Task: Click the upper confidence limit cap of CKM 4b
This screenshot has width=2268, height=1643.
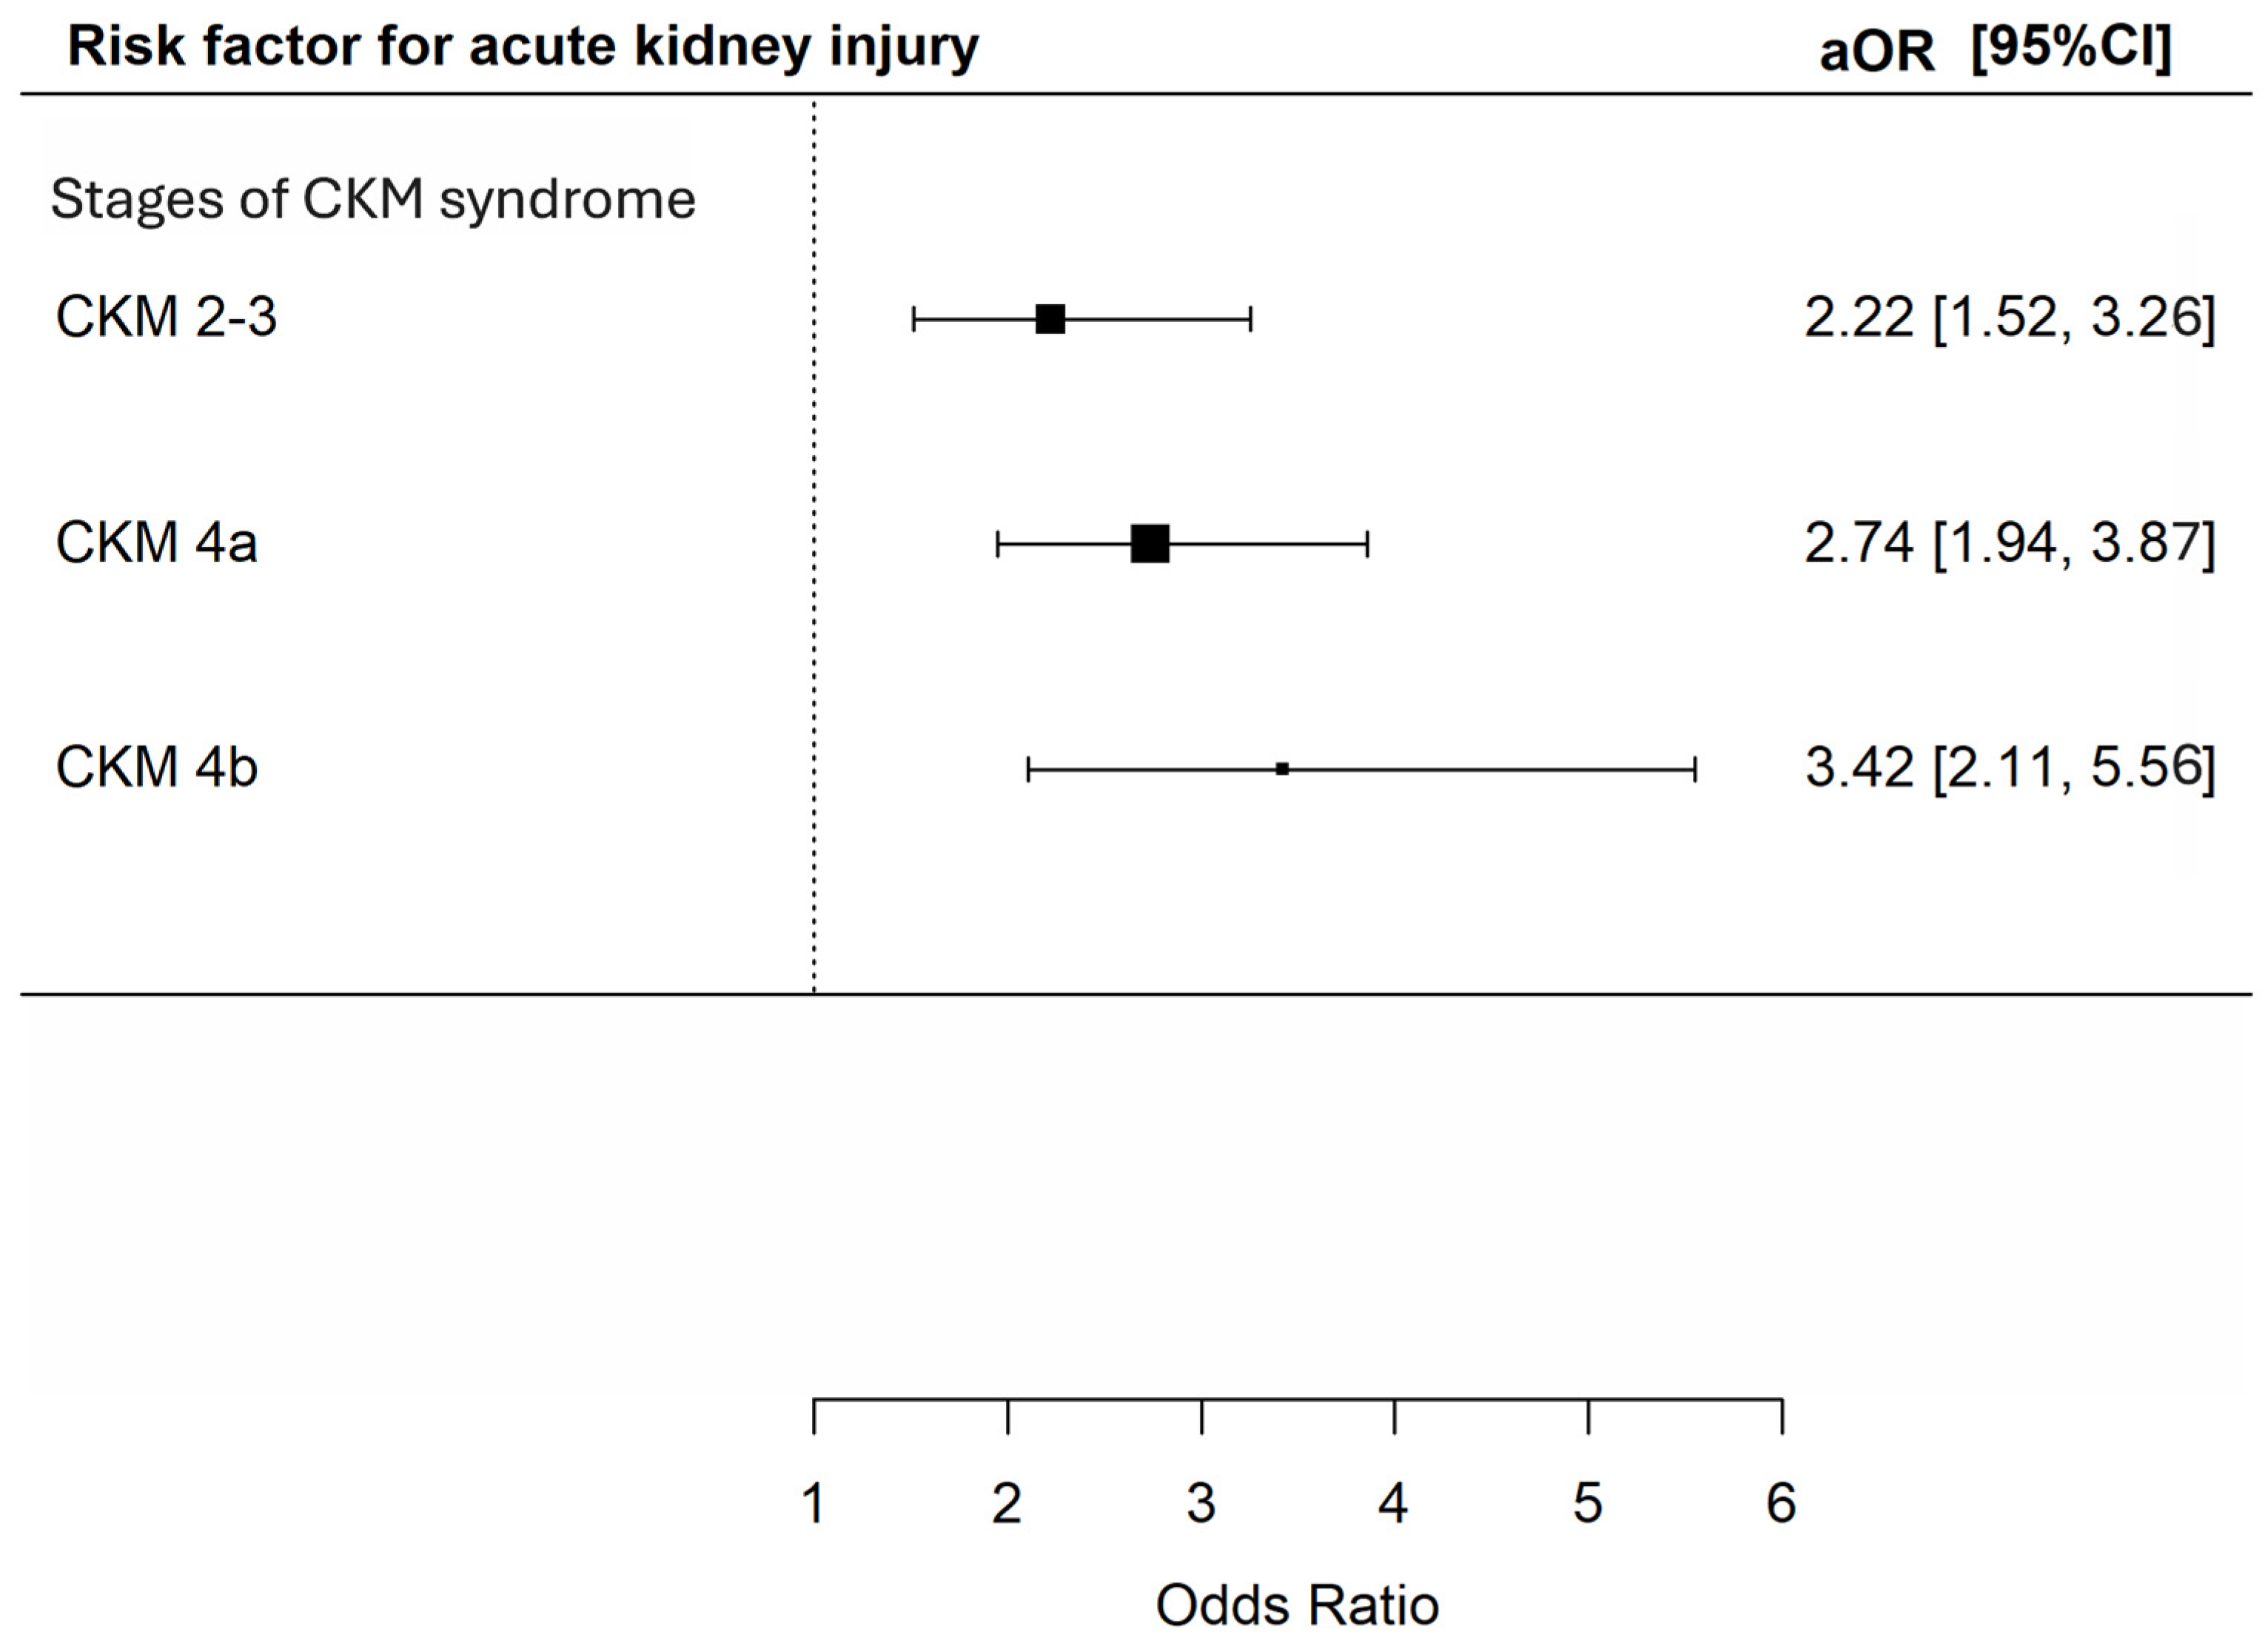Action: [x=1695, y=769]
